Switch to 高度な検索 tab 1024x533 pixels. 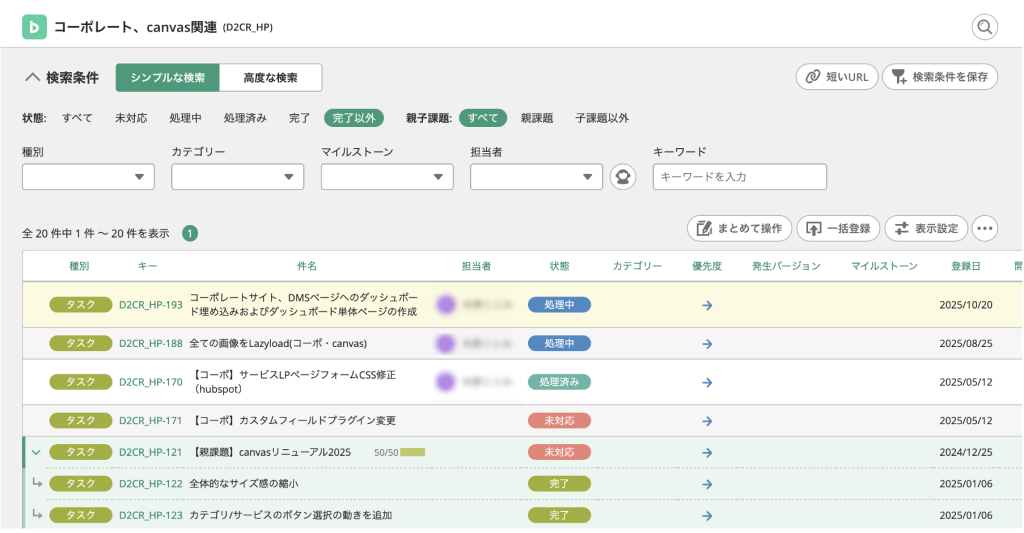pyautogui.click(x=270, y=77)
